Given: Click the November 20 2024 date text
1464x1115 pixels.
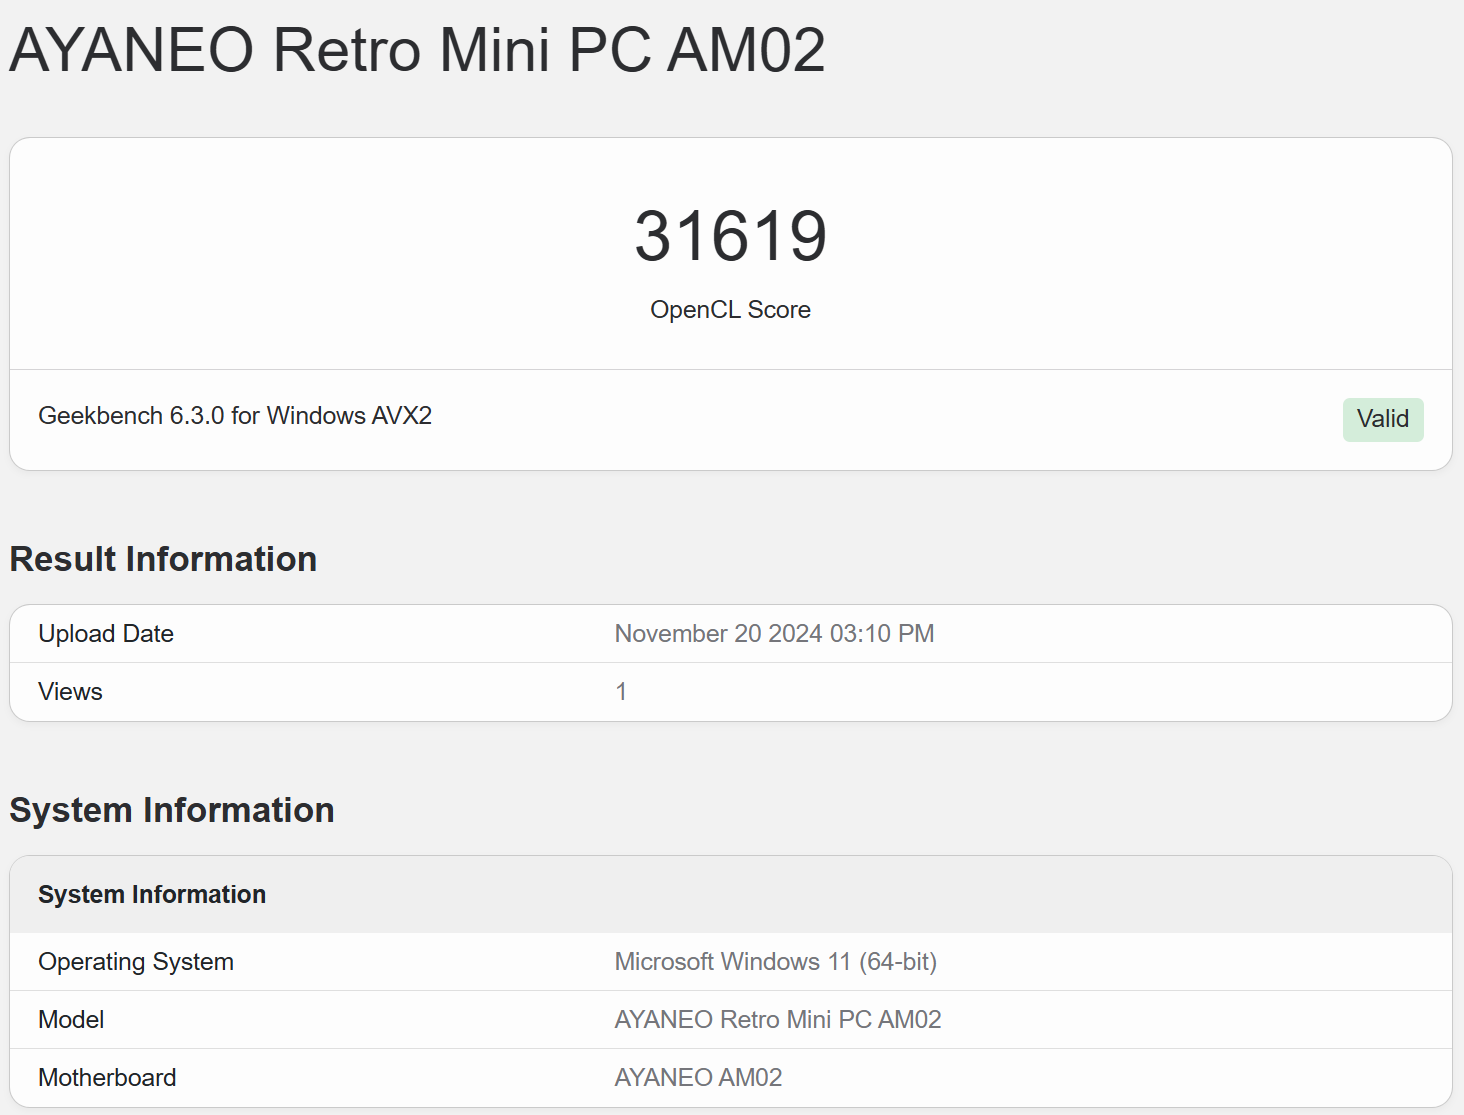Looking at the screenshot, I should 718,634.
